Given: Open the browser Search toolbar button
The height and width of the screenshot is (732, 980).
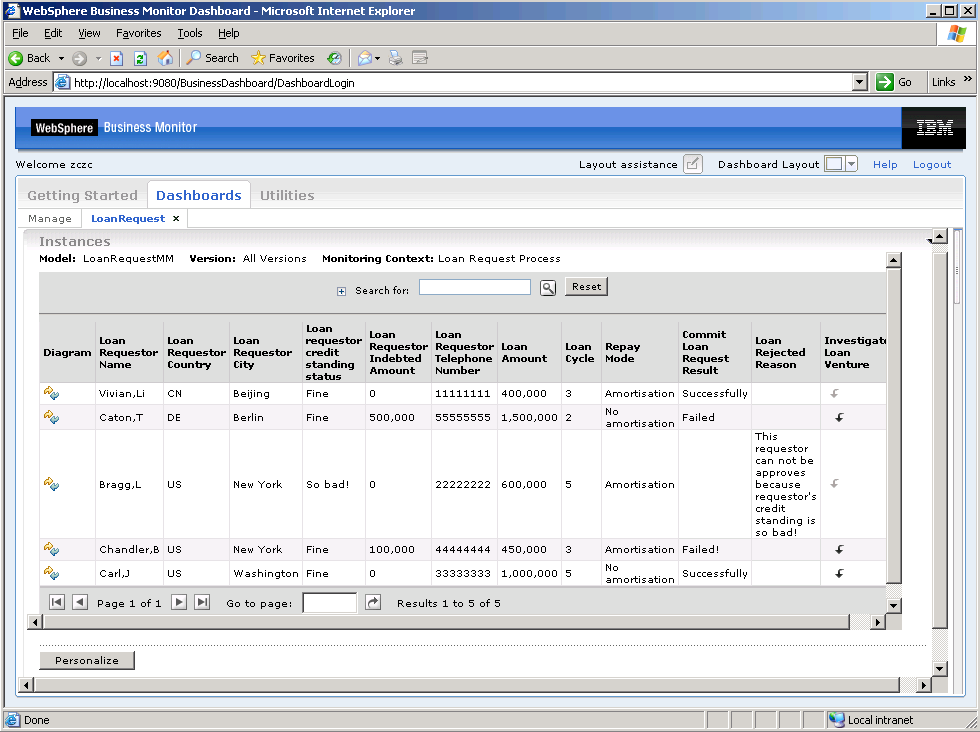Looking at the screenshot, I should [x=213, y=58].
